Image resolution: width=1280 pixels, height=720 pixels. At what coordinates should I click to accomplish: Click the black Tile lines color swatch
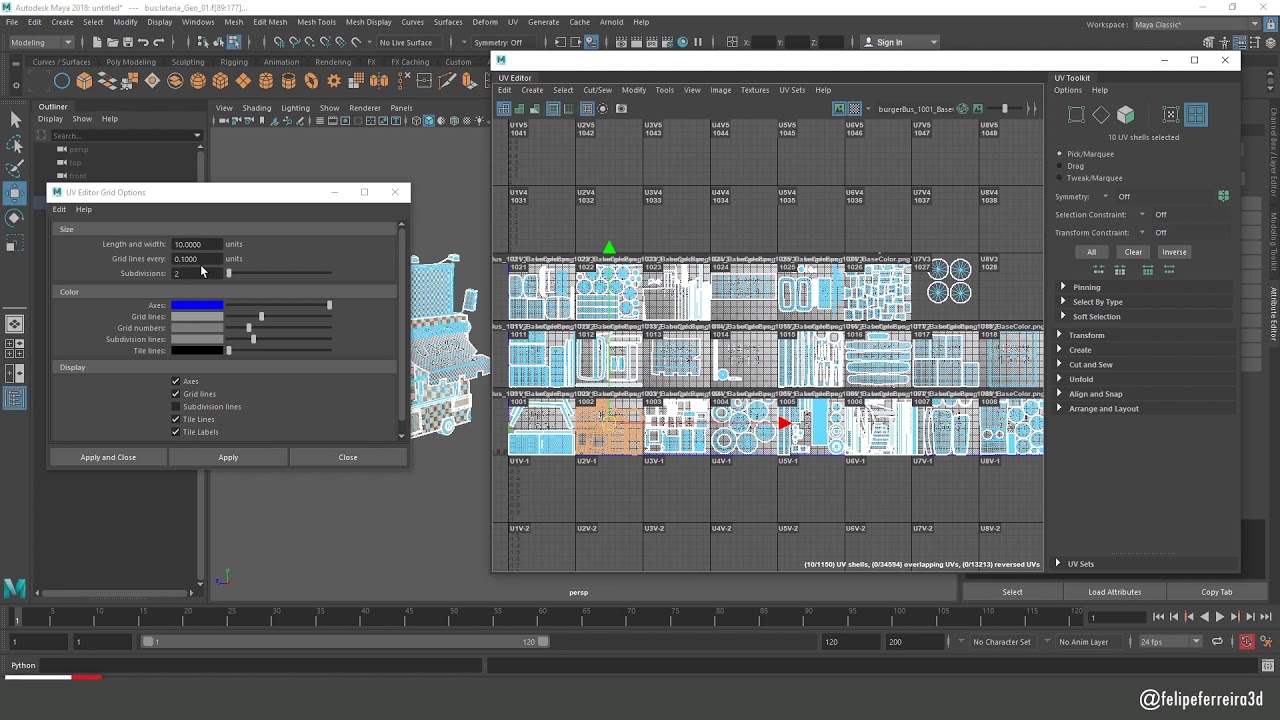(197, 351)
